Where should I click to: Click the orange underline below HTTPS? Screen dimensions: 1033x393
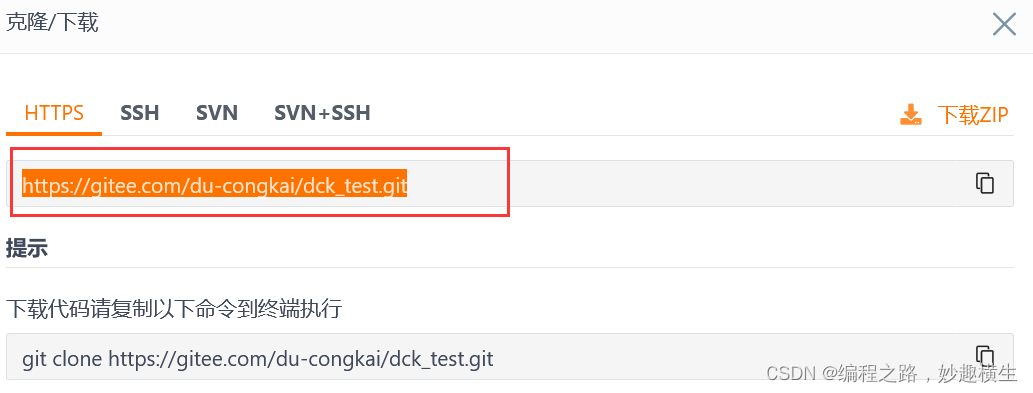pyautogui.click(x=54, y=134)
